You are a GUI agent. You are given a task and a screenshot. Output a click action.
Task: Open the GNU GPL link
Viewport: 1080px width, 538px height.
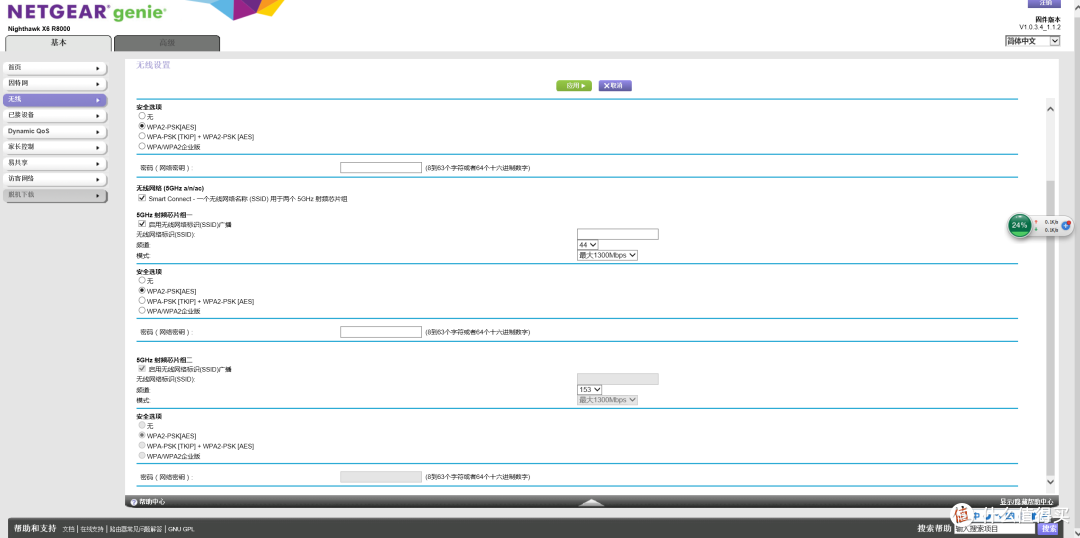tap(181, 529)
